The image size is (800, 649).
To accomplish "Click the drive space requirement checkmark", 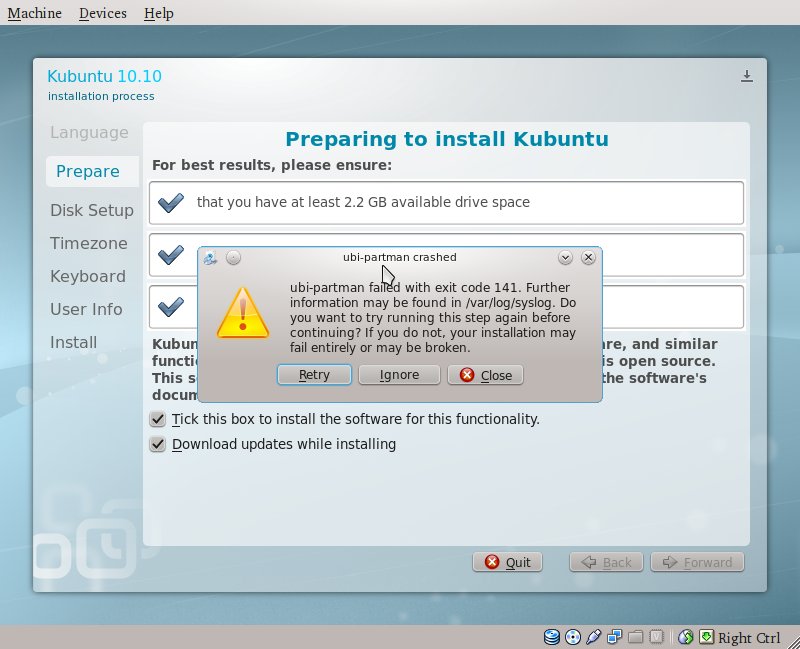I will click(x=171, y=203).
